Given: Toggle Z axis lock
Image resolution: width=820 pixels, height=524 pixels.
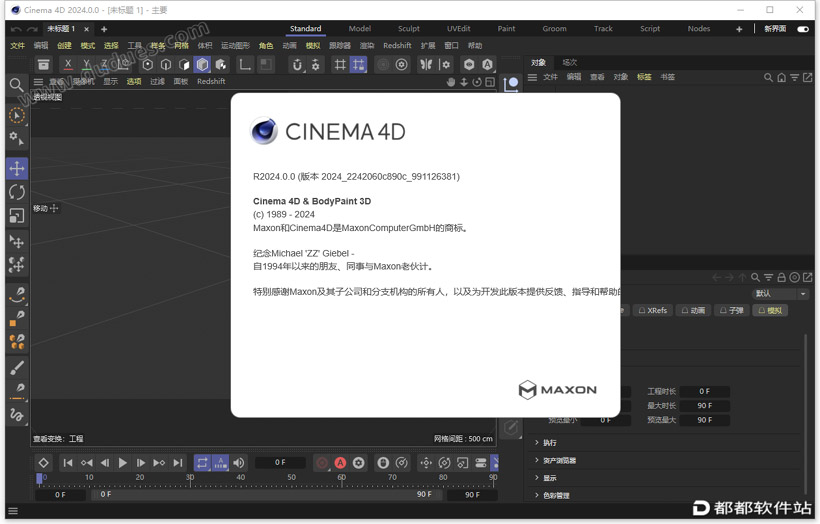Looking at the screenshot, I should (x=105, y=65).
